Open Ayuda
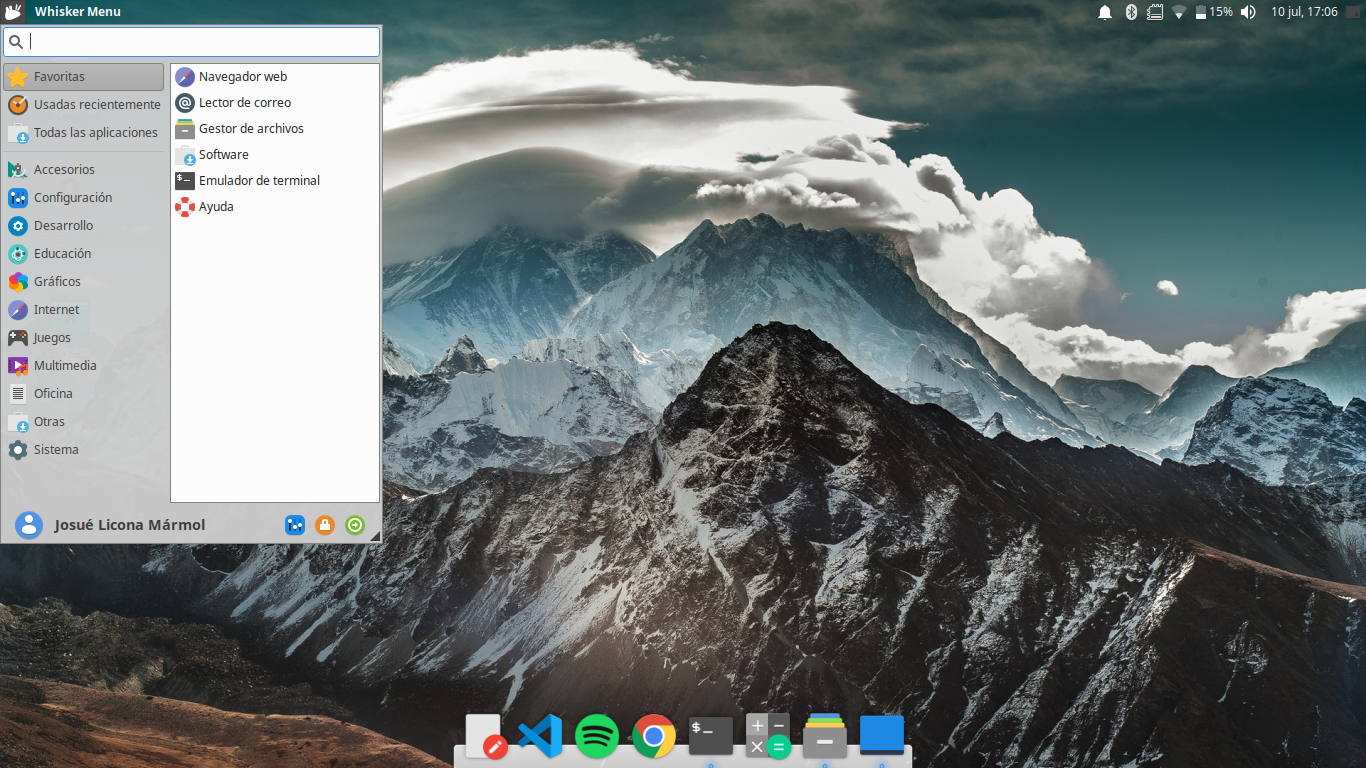This screenshot has width=1366, height=768. click(275, 206)
